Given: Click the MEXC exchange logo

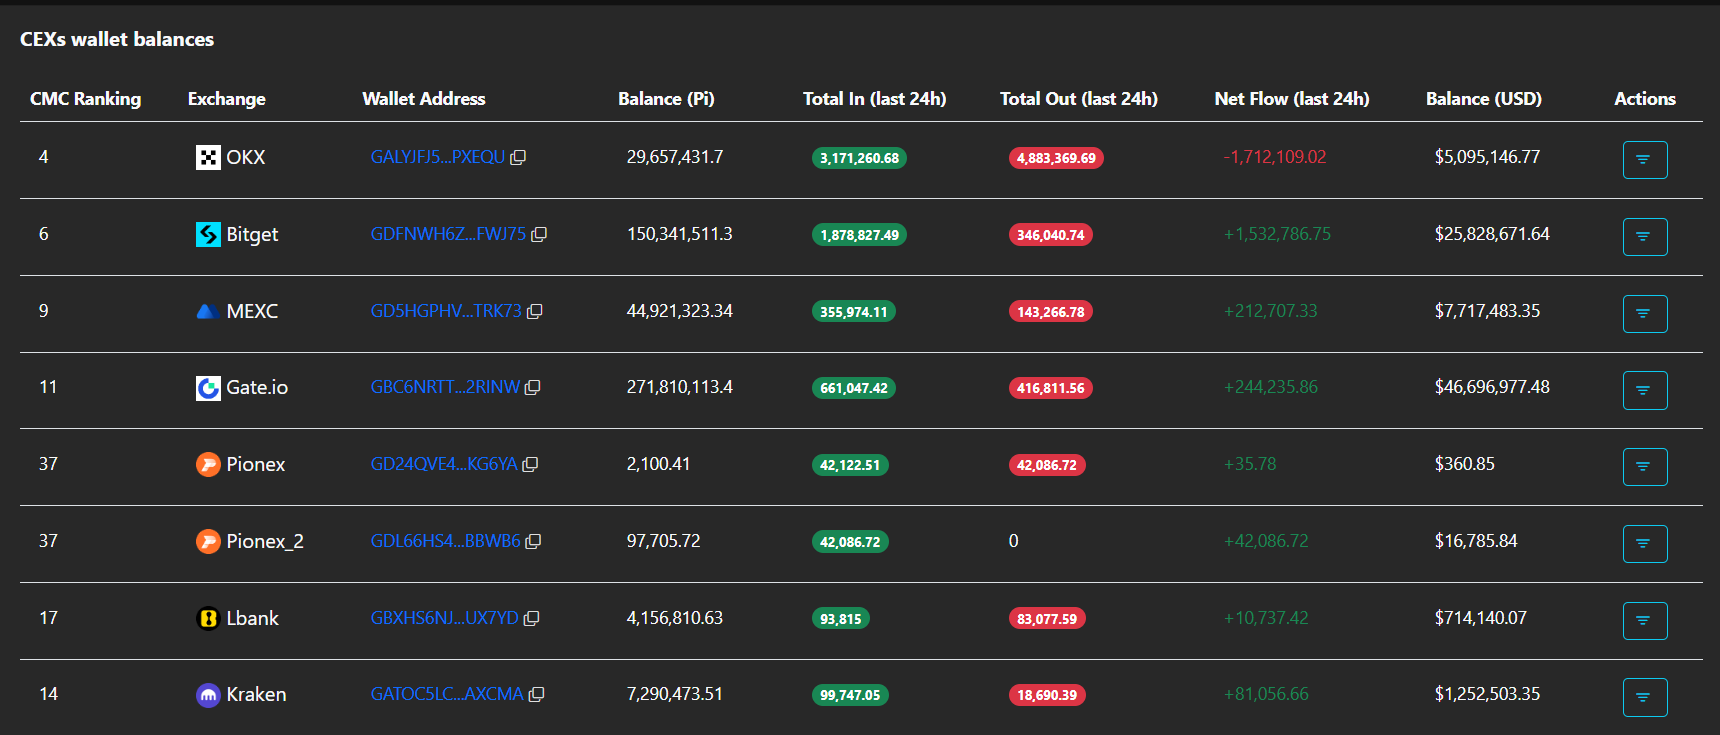Looking at the screenshot, I should click(208, 312).
